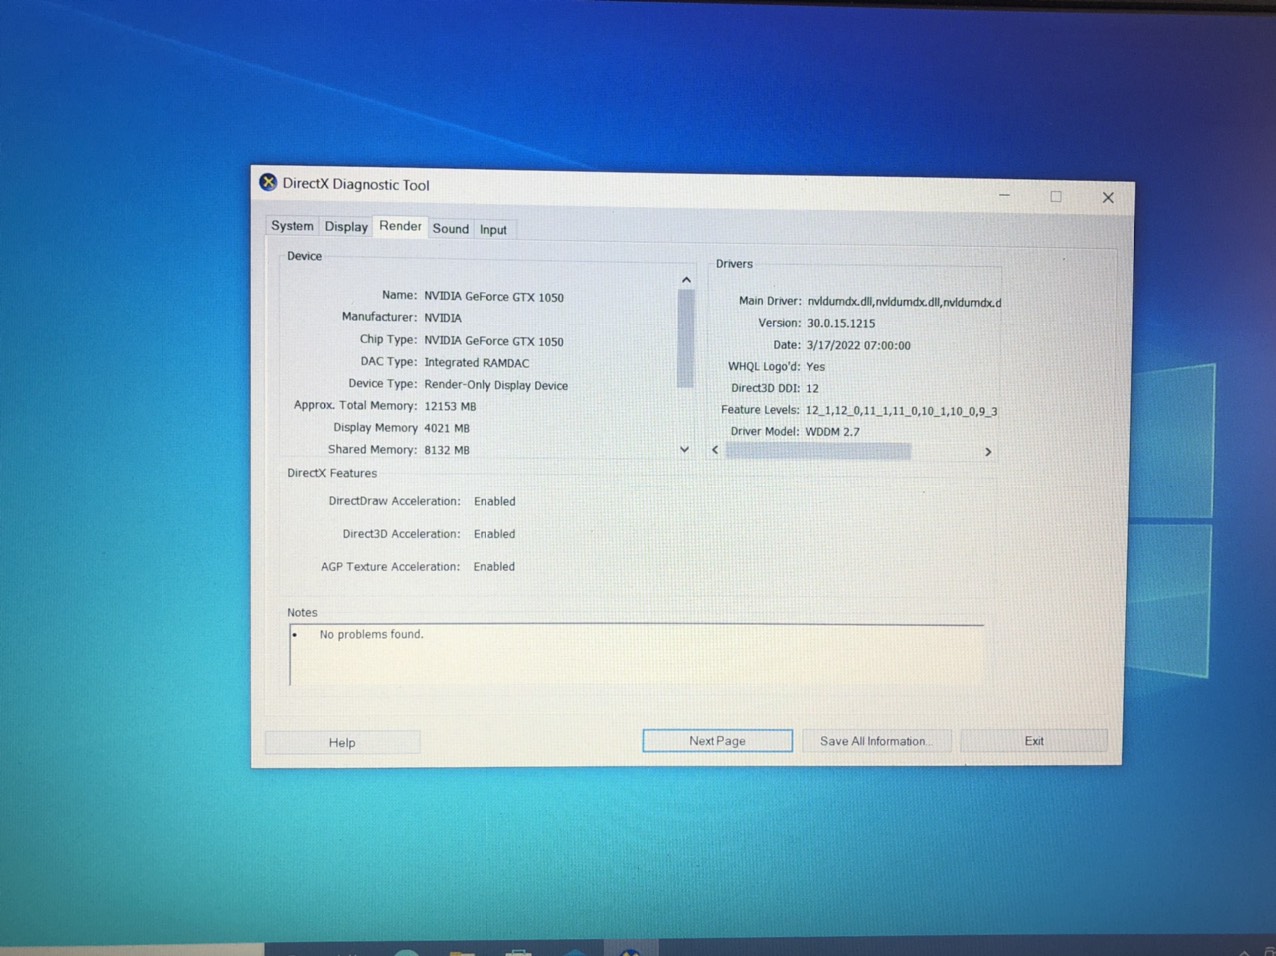This screenshot has width=1276, height=956.
Task: Click DirectDraw Acceleration 'Enabled' value
Action: coord(495,501)
